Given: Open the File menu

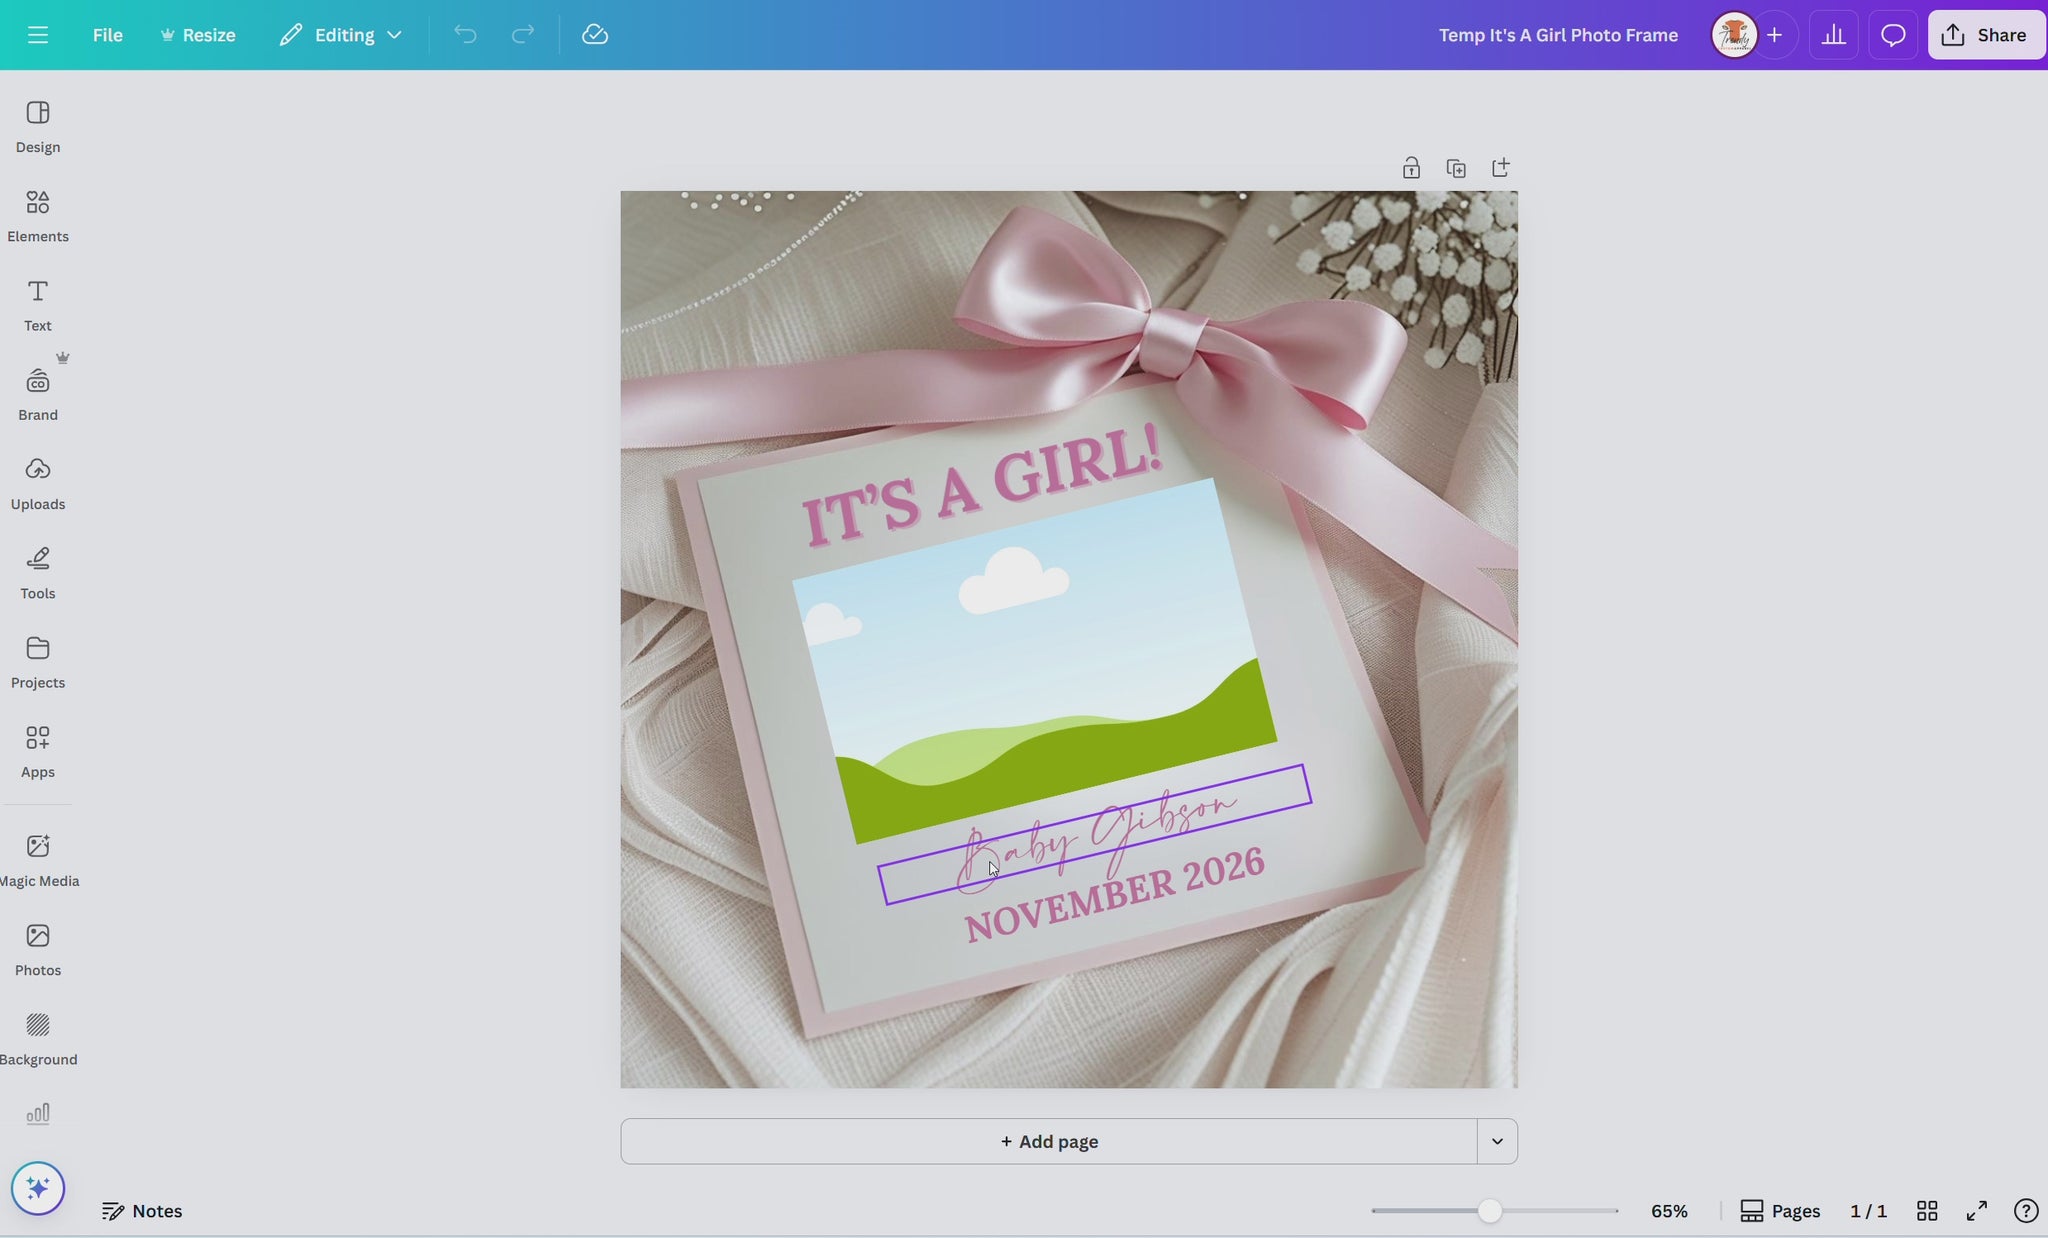Looking at the screenshot, I should coord(107,35).
